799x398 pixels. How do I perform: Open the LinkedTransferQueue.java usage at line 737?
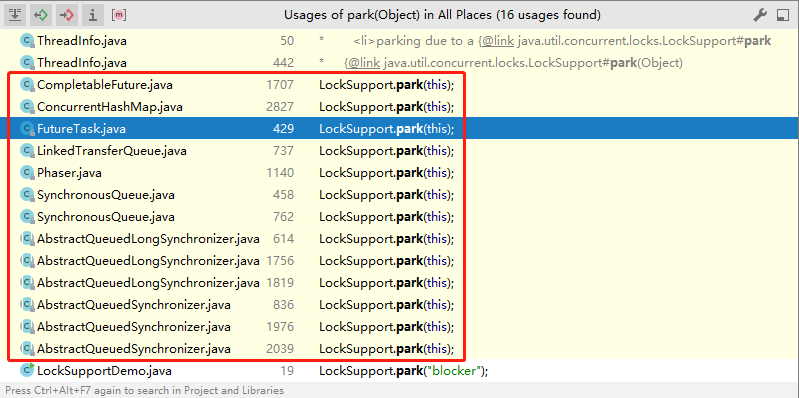(x=400, y=151)
